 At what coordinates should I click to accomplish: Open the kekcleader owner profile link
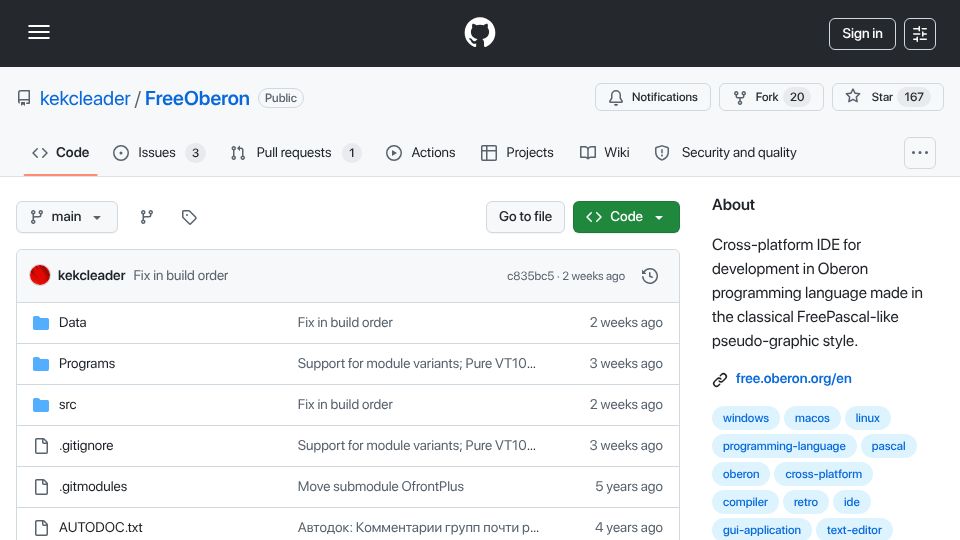(x=85, y=98)
